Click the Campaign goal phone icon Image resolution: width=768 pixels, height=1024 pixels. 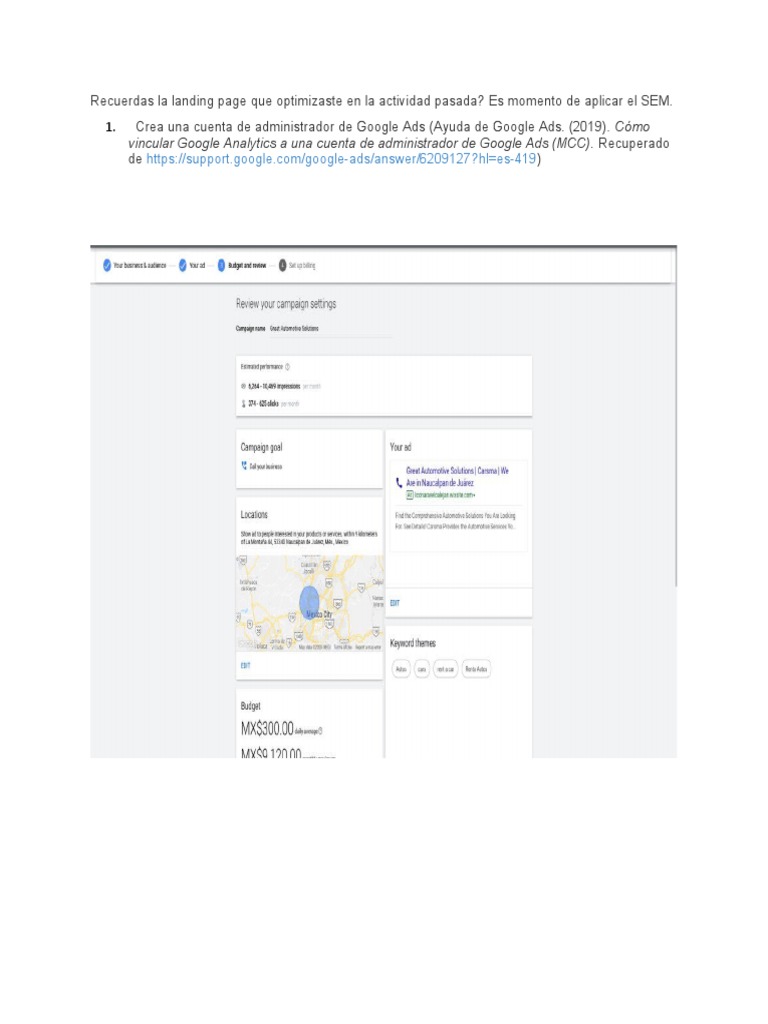coord(244,466)
